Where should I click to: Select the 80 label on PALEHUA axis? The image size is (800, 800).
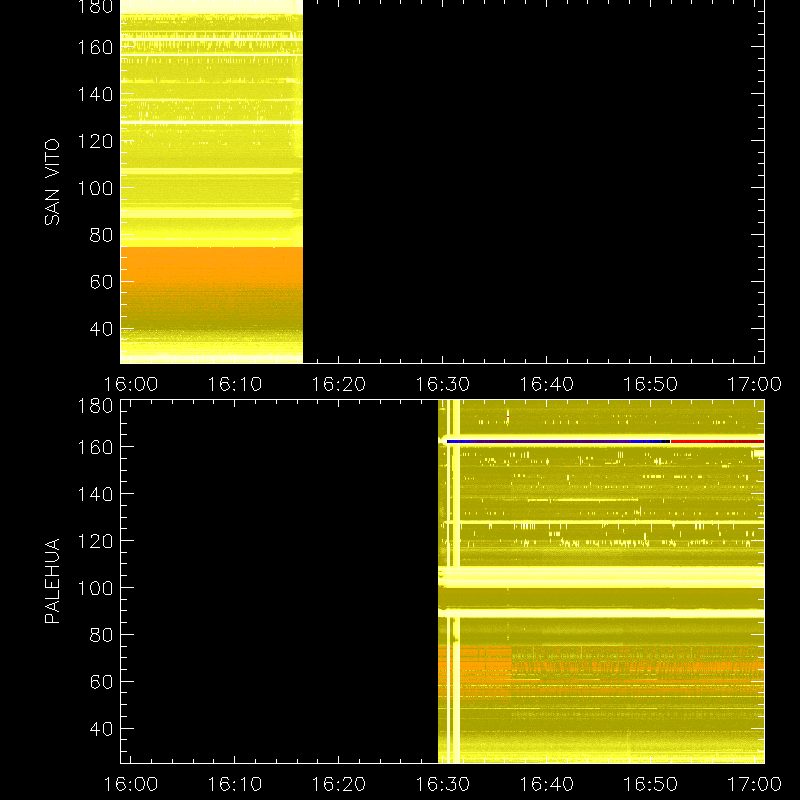pos(101,635)
